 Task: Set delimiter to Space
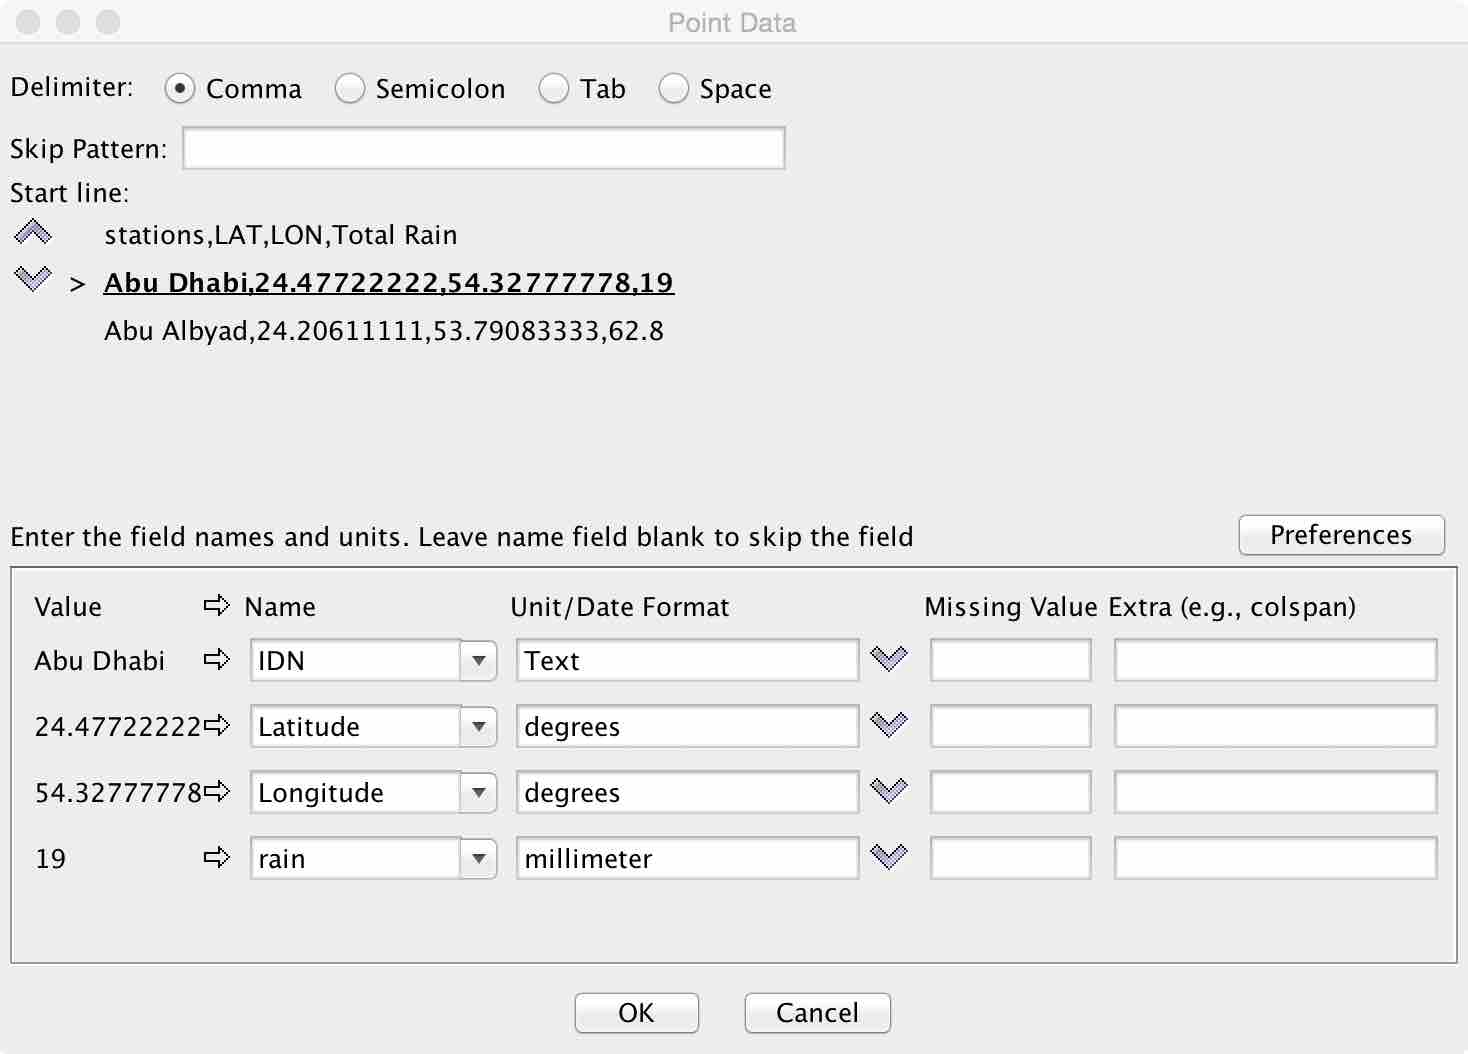point(674,89)
